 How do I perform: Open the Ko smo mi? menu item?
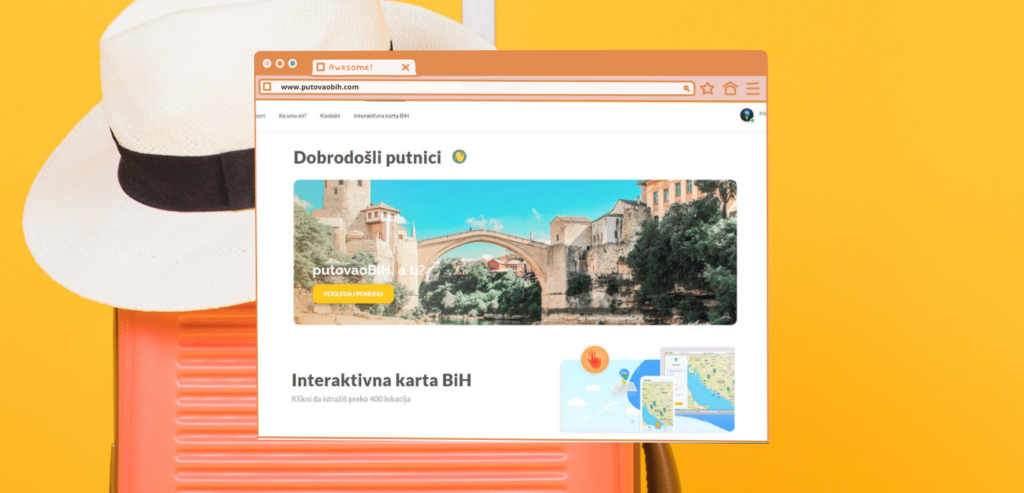[293, 116]
